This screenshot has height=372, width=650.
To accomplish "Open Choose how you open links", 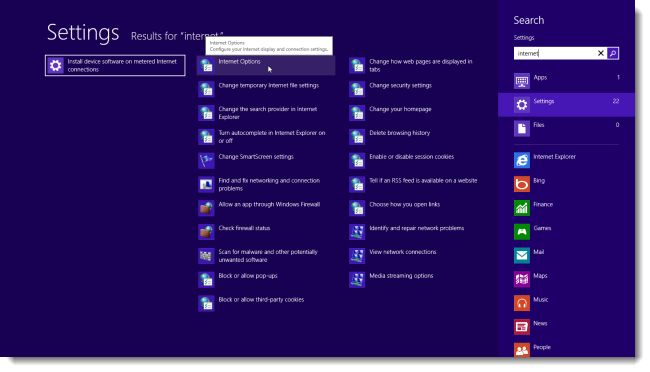I will click(417, 208).
